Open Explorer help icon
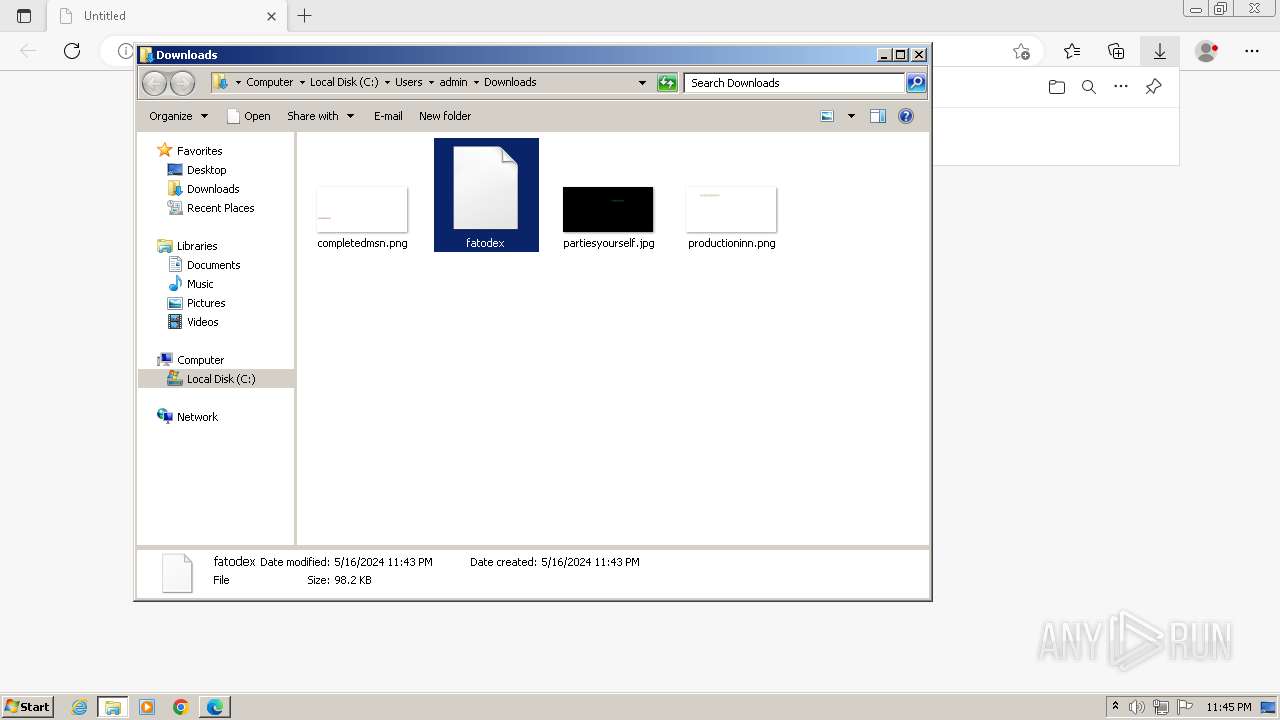The width and height of the screenshot is (1280, 720). click(906, 116)
